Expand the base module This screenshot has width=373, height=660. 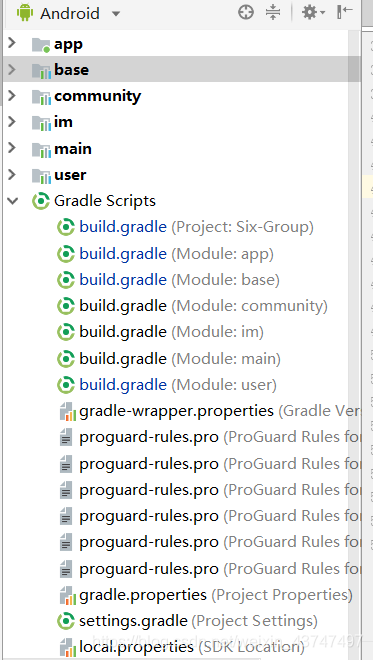pos(12,69)
